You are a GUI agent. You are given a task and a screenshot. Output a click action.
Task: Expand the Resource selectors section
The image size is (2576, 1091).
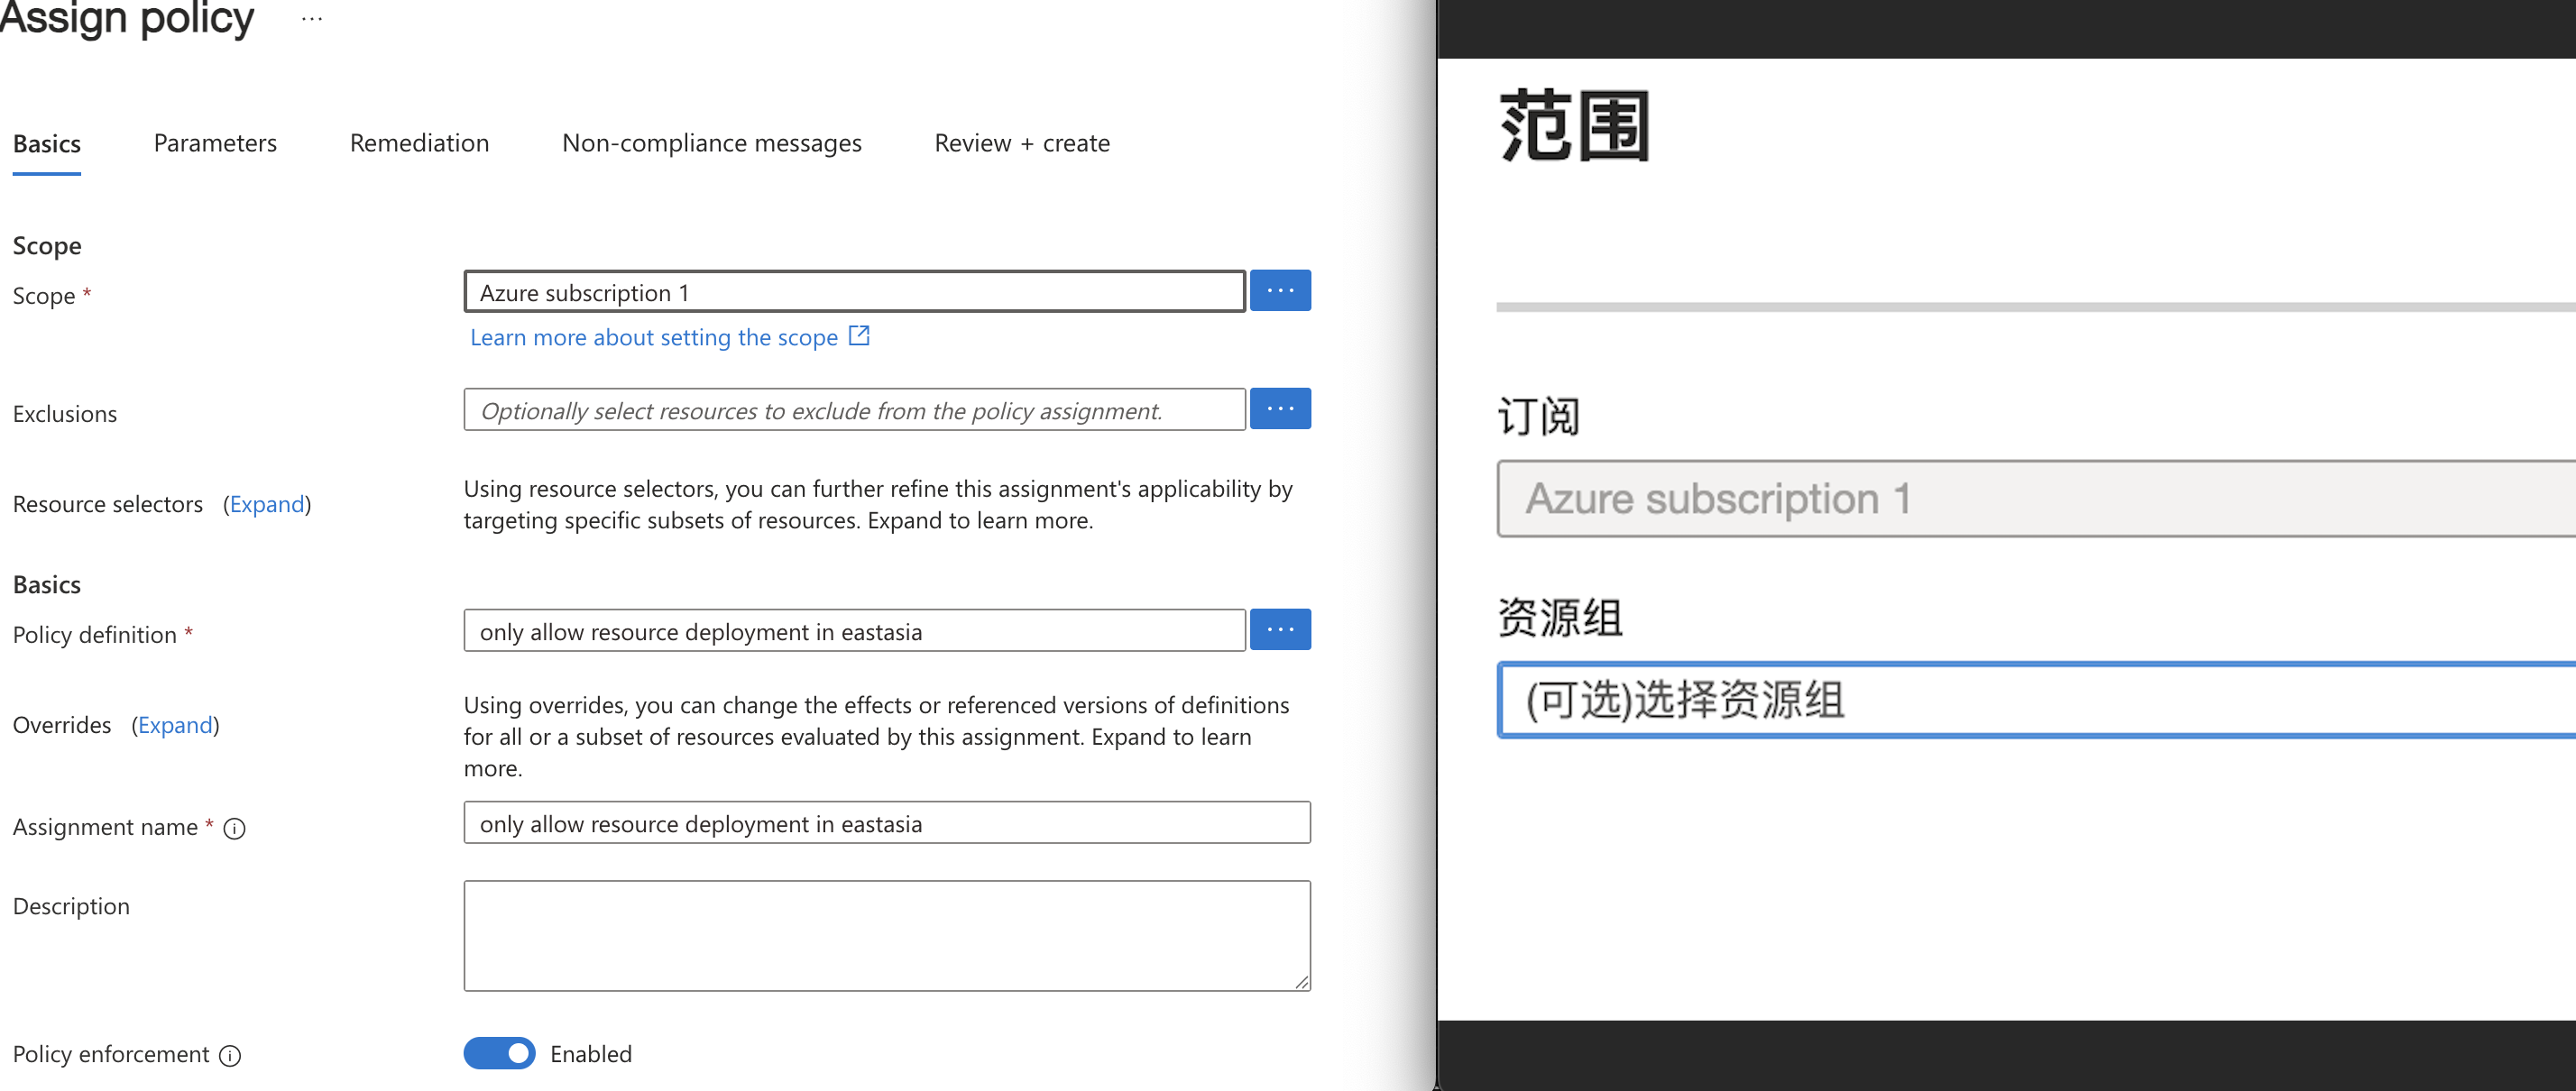266,504
